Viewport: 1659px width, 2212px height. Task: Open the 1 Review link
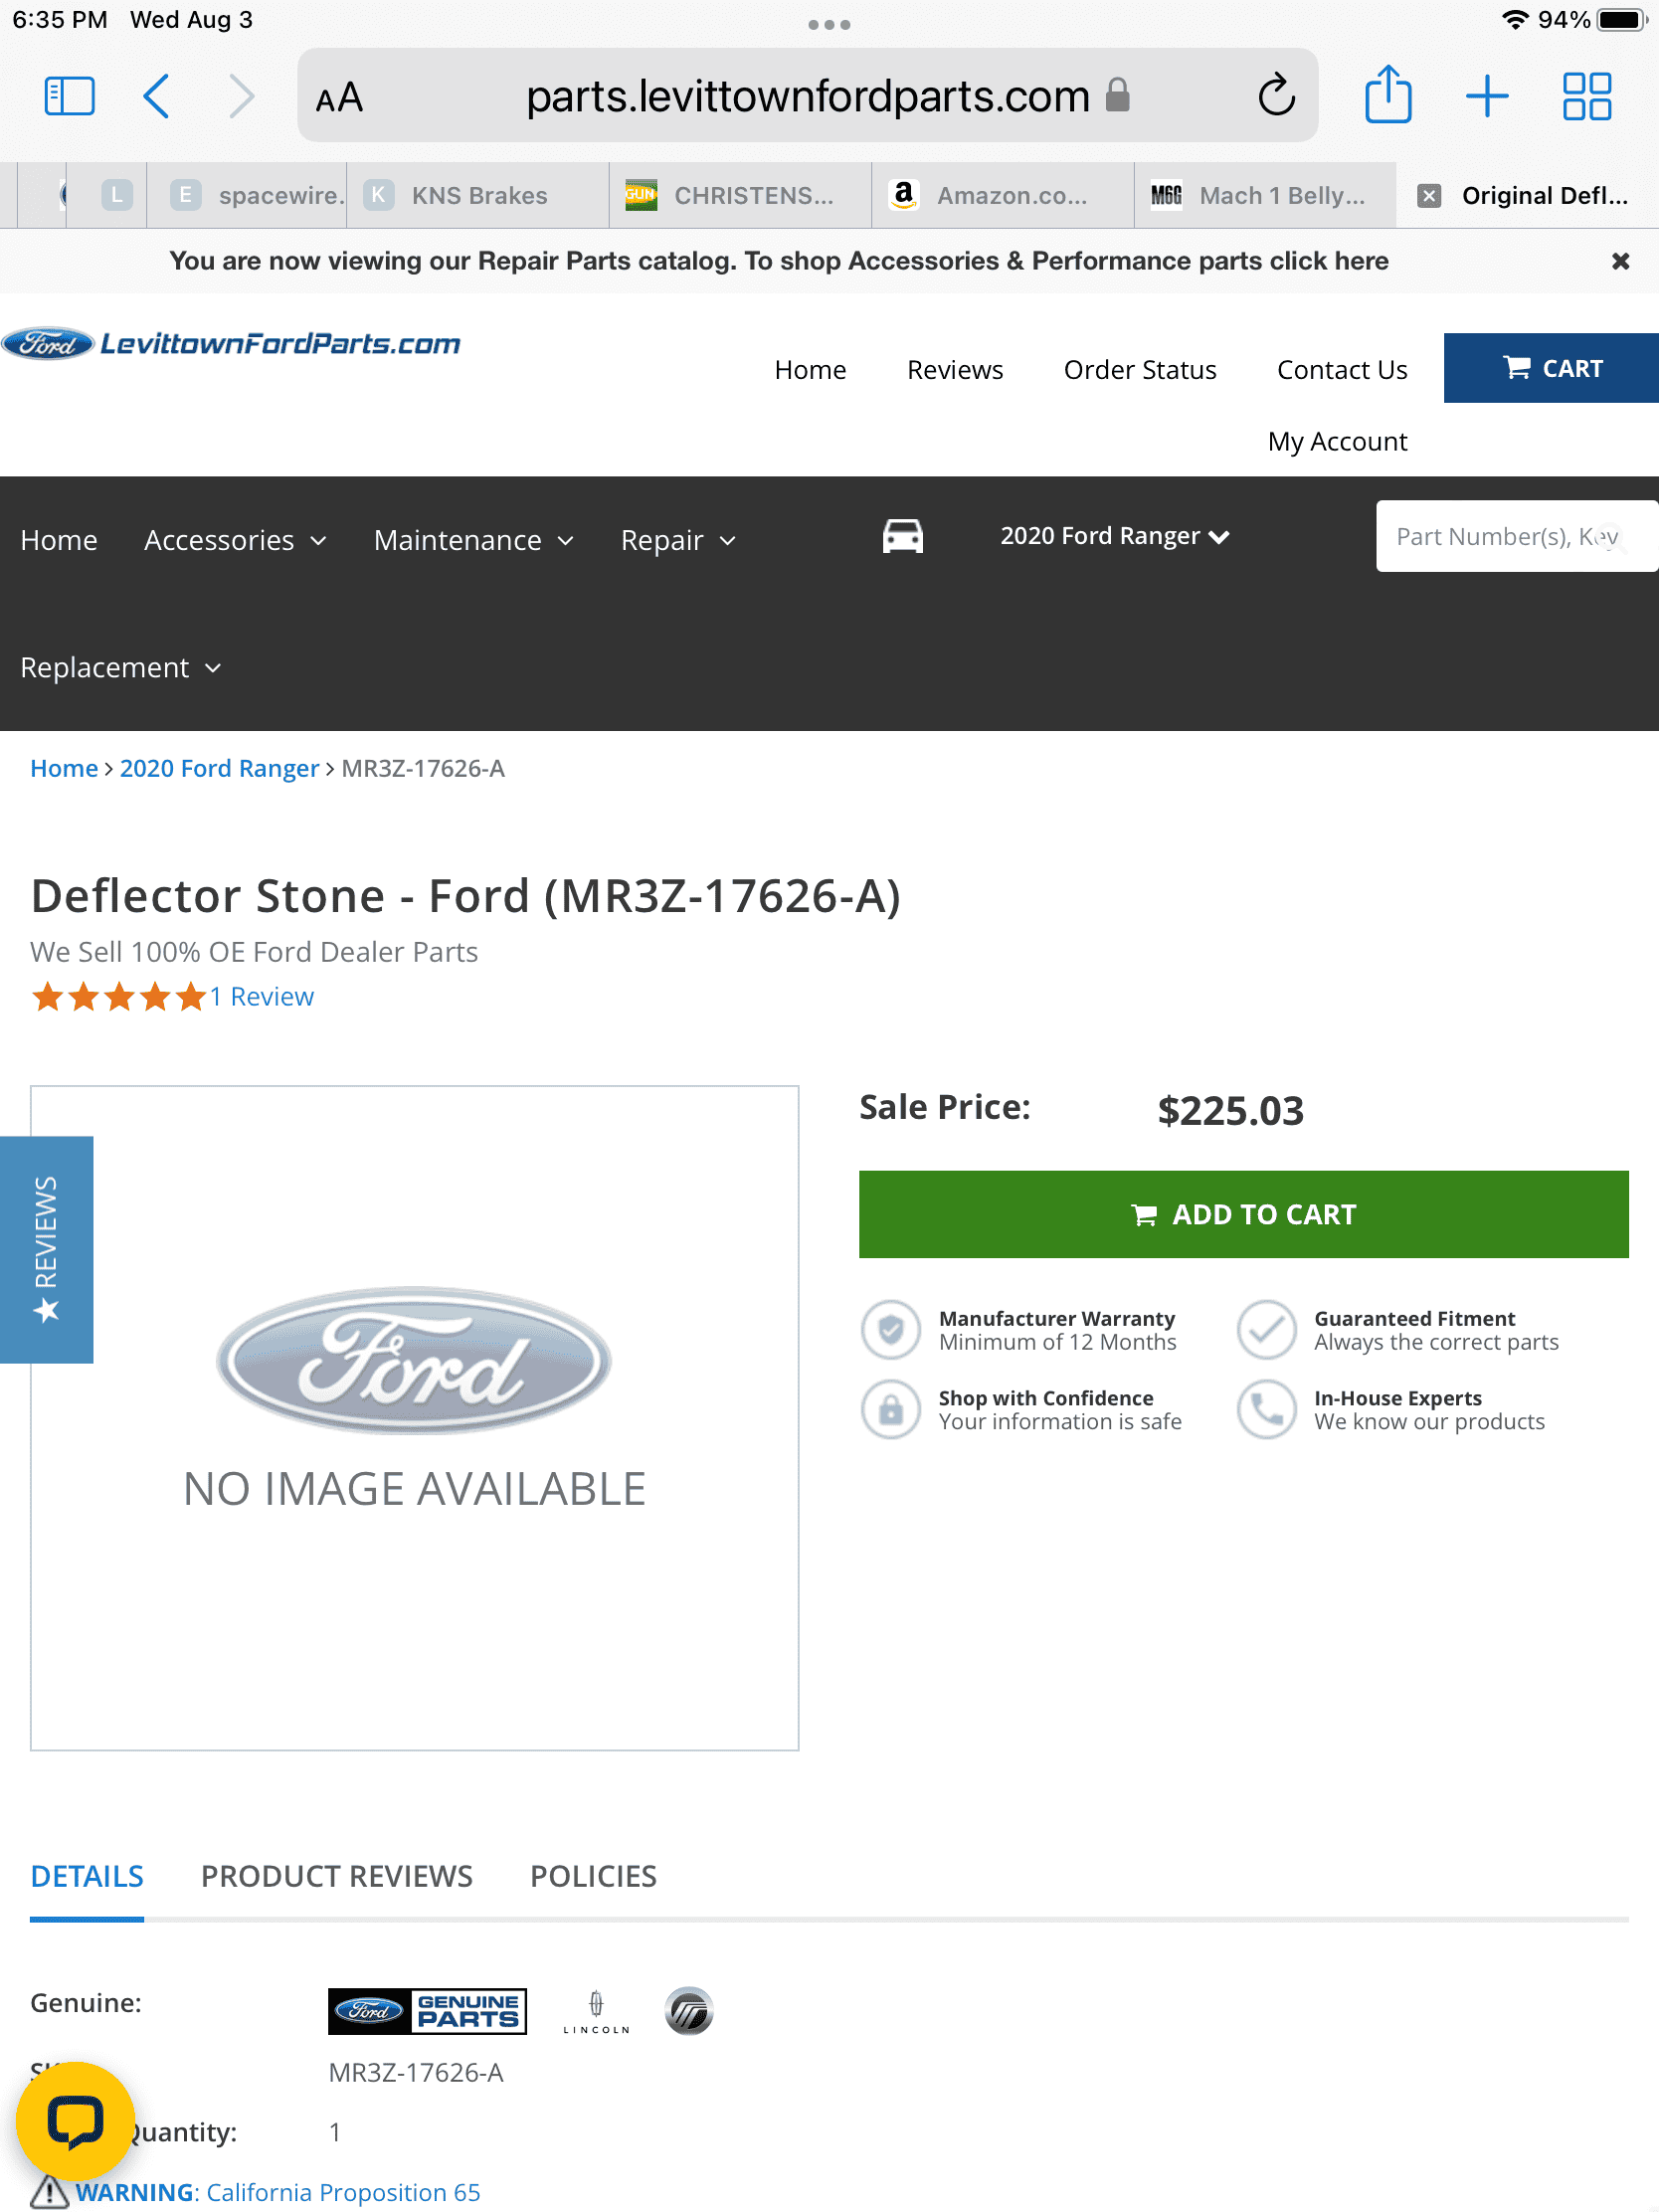262,996
